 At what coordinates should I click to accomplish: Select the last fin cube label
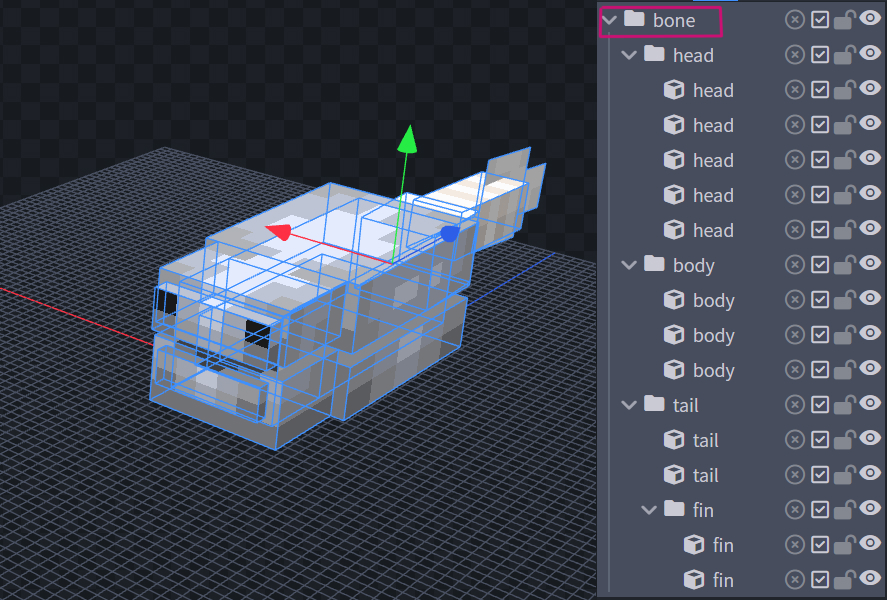click(x=723, y=580)
